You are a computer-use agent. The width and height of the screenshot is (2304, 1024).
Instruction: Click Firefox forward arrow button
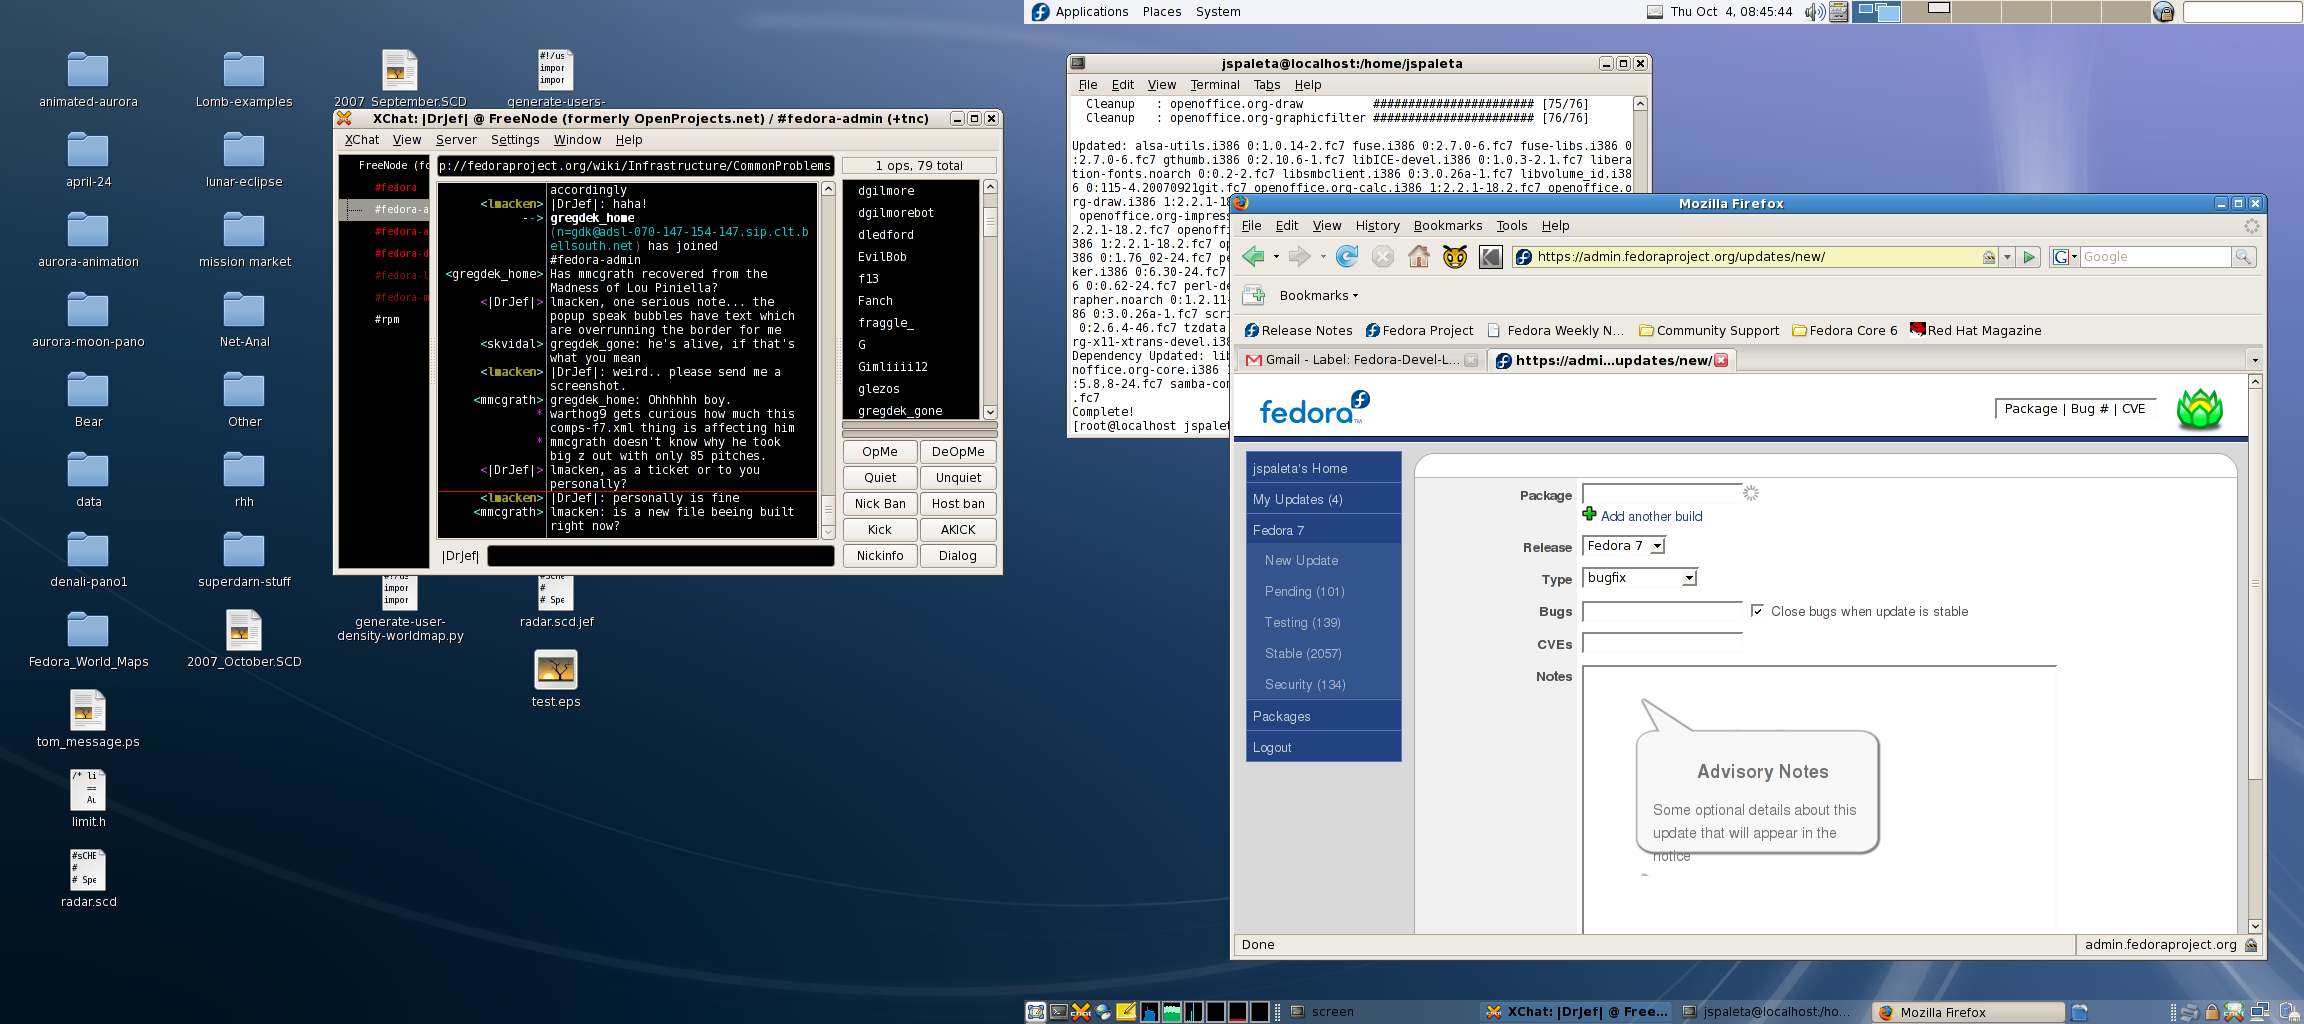1299,257
